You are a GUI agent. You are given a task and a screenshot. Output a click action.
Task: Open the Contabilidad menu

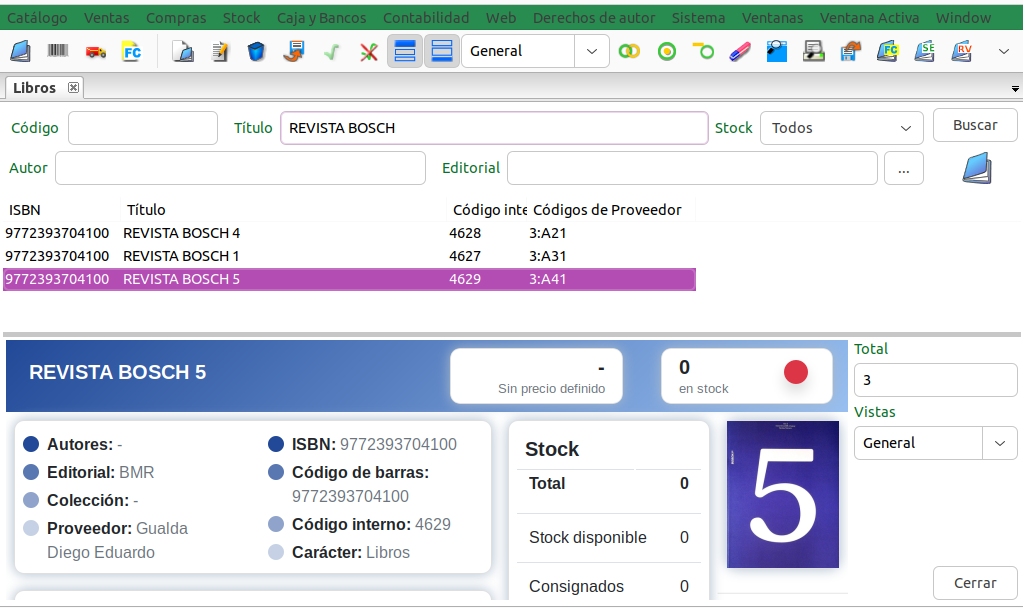(x=426, y=18)
